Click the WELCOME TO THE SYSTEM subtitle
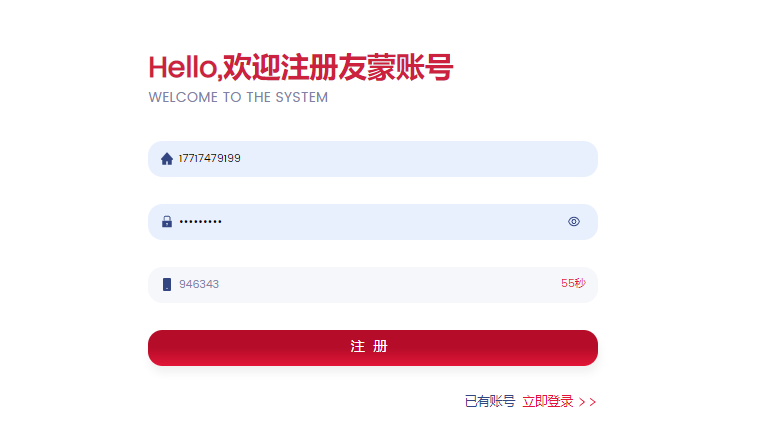Image resolution: width=757 pixels, height=439 pixels. pos(238,98)
